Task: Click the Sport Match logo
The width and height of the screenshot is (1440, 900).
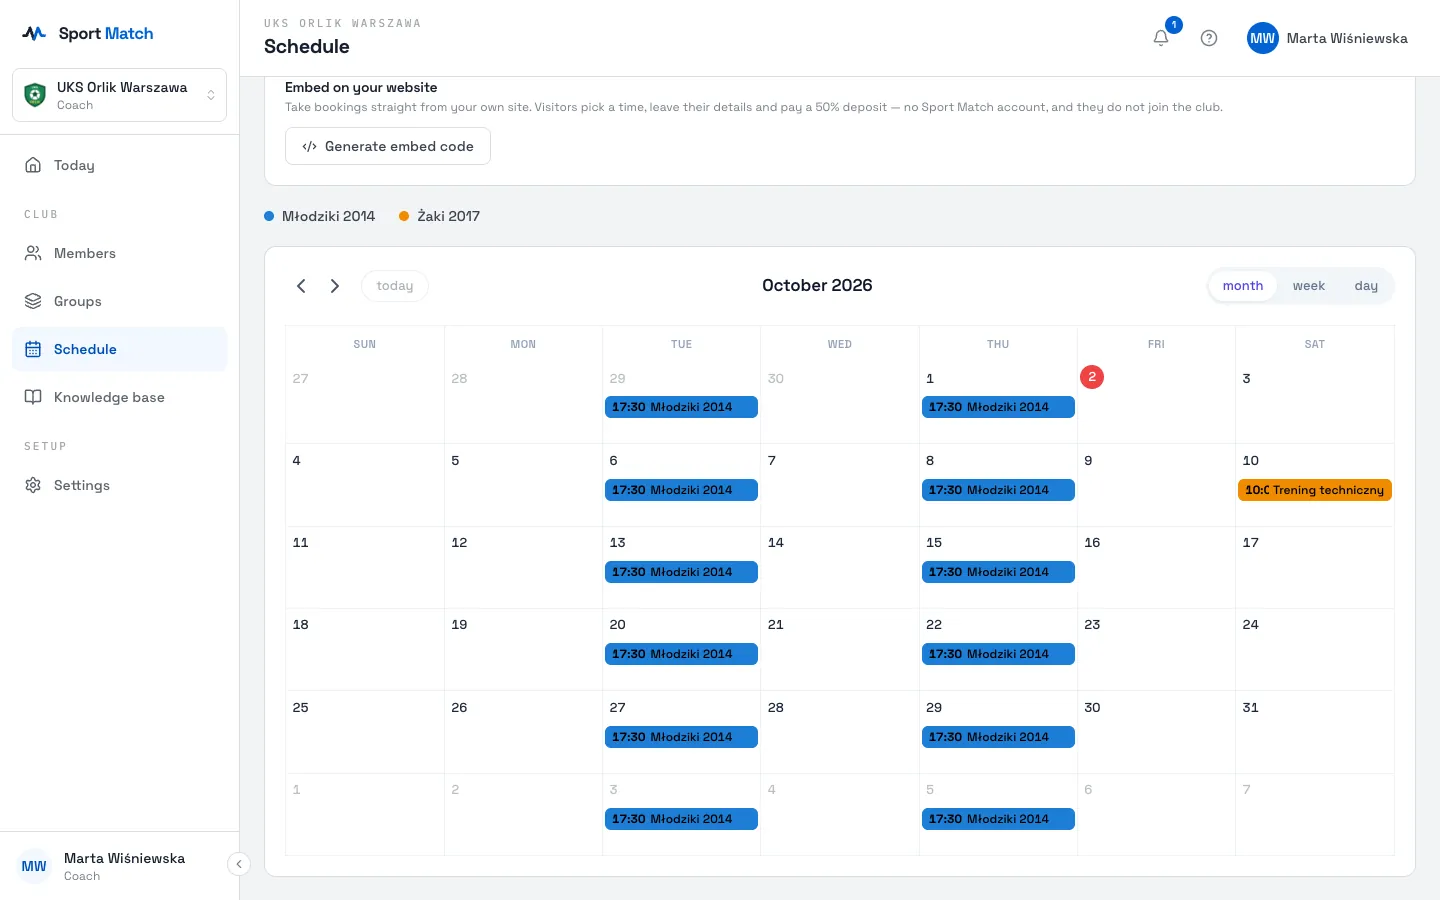Action: 88,33
